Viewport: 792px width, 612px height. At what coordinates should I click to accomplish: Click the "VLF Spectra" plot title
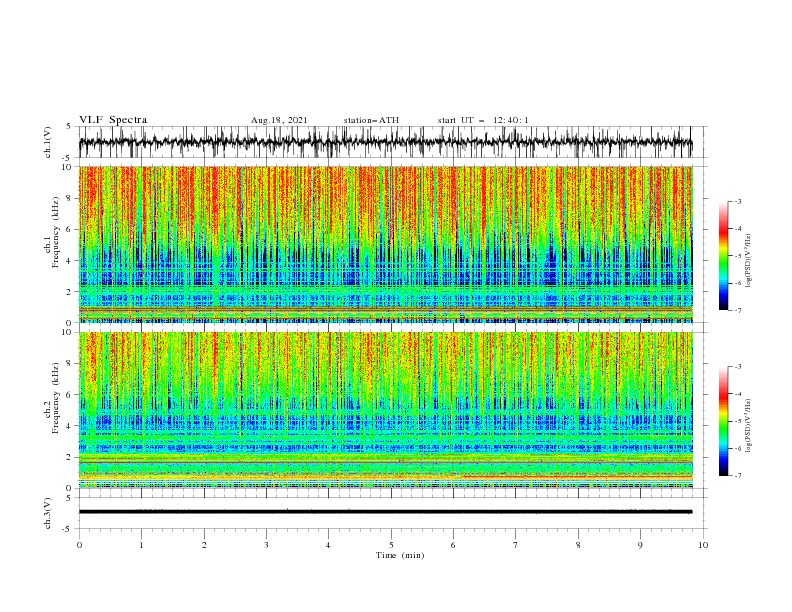[113, 120]
